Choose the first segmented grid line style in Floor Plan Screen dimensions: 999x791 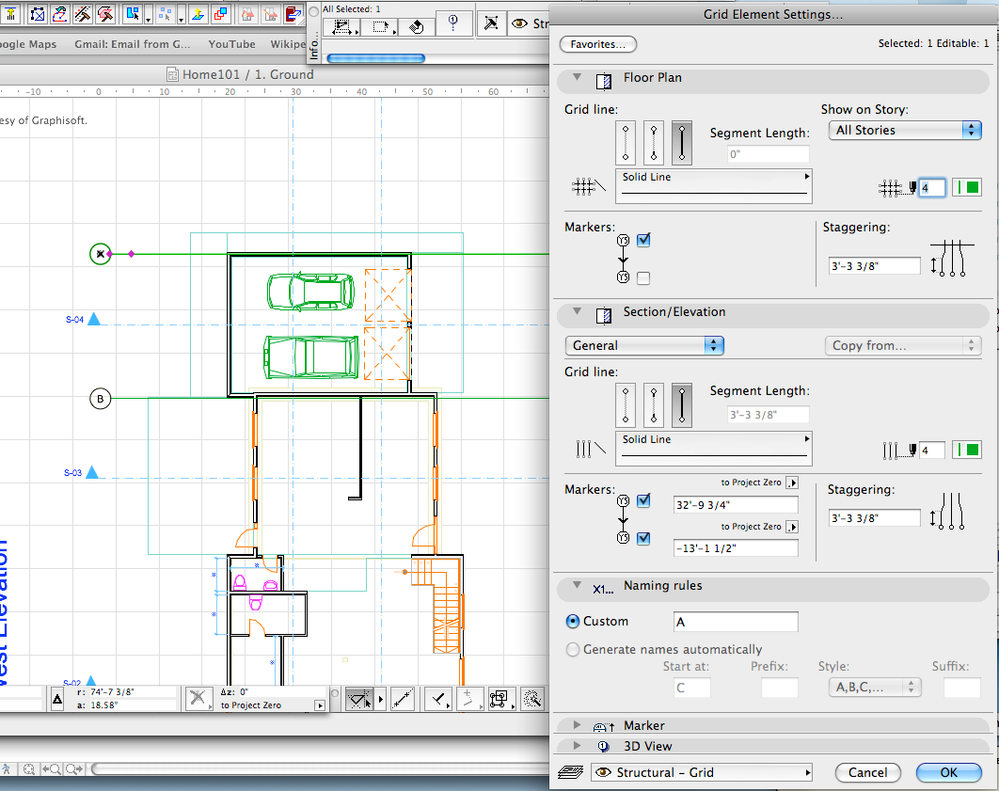coord(627,143)
